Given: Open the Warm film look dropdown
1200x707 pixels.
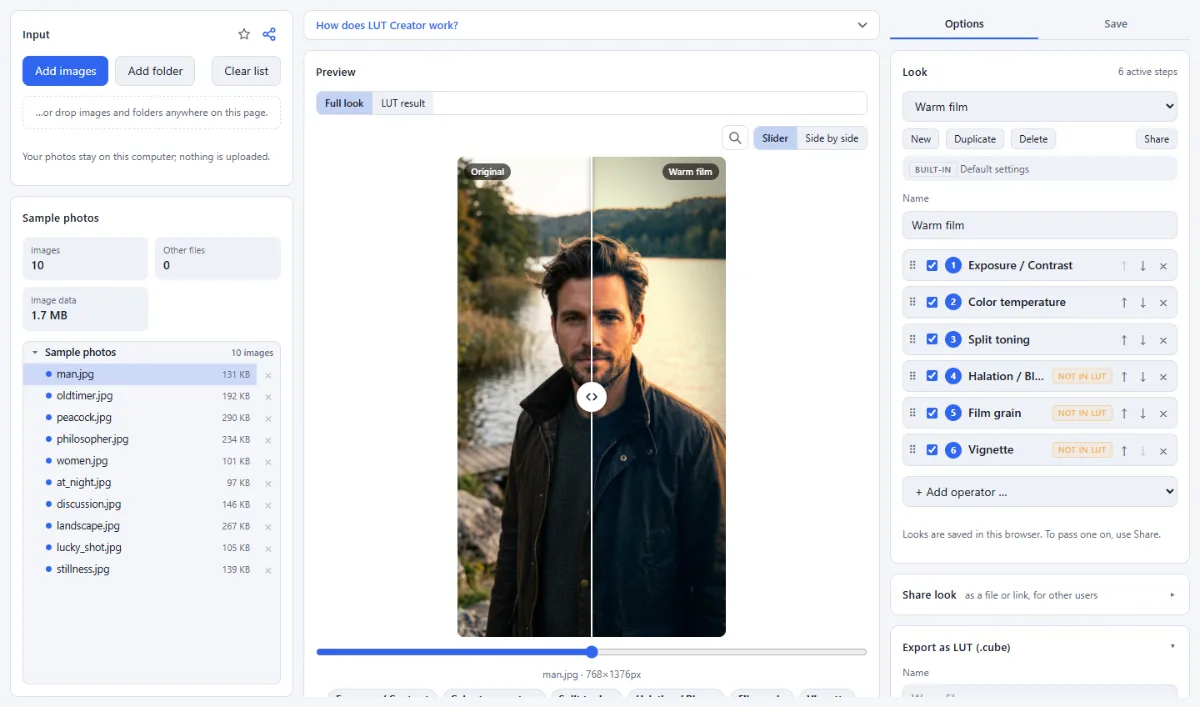Looking at the screenshot, I should pyautogui.click(x=1040, y=107).
